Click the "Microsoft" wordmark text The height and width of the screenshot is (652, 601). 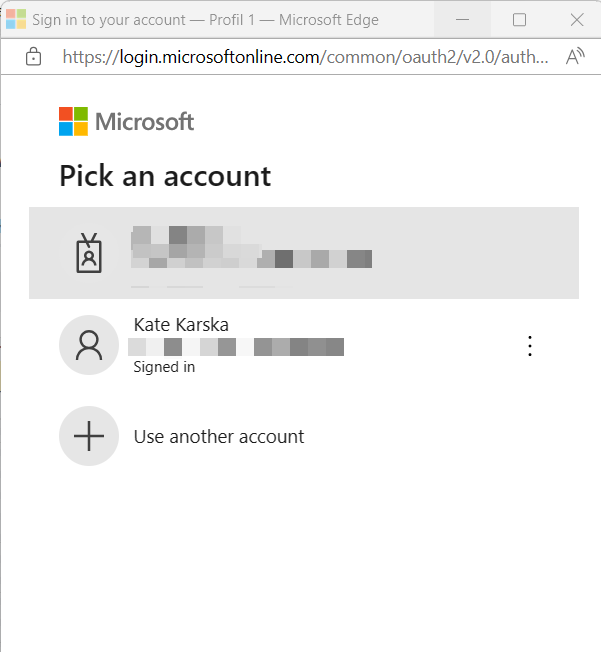click(x=145, y=122)
